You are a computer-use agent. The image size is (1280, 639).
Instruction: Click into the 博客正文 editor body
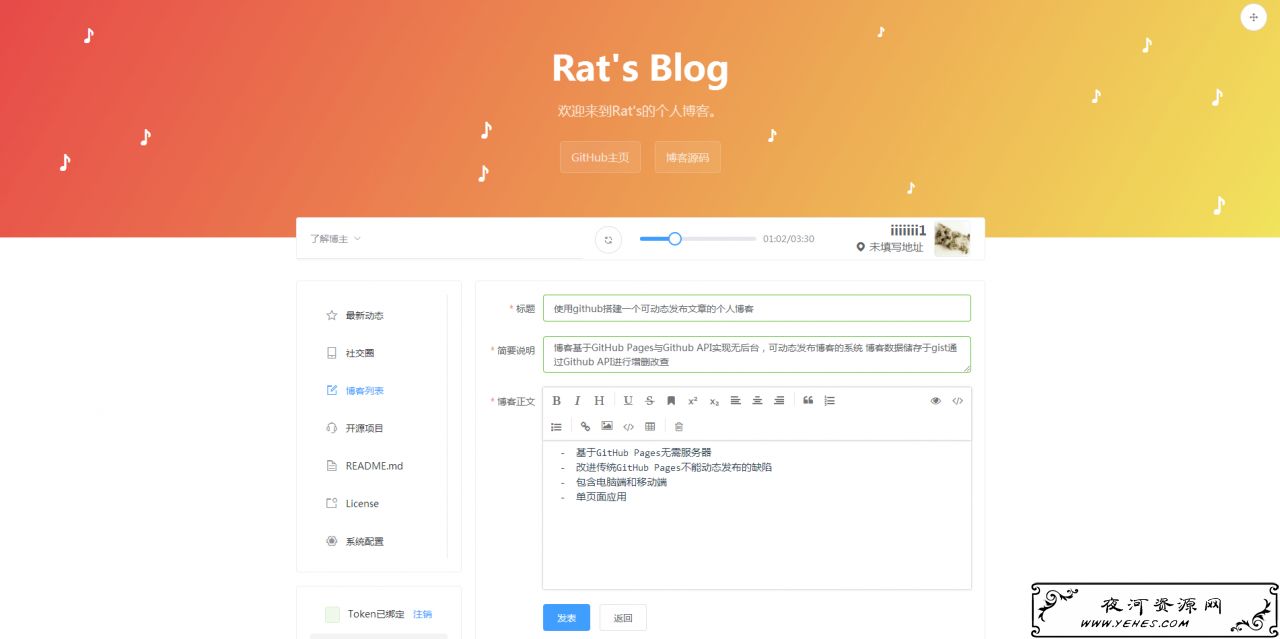point(756,515)
